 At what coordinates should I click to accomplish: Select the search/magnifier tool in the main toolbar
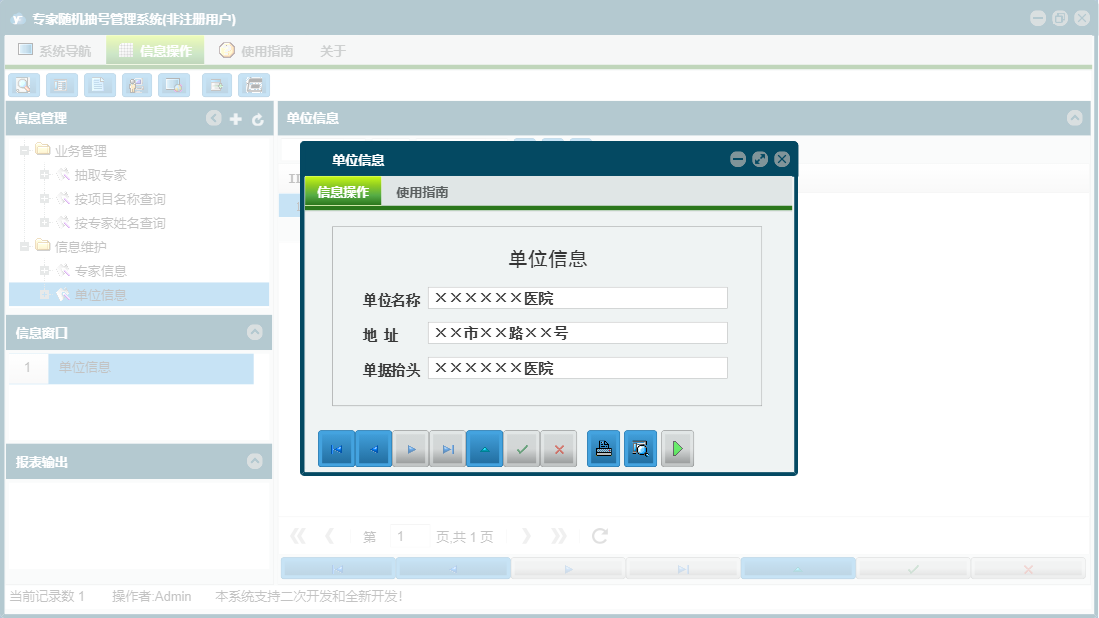point(23,85)
